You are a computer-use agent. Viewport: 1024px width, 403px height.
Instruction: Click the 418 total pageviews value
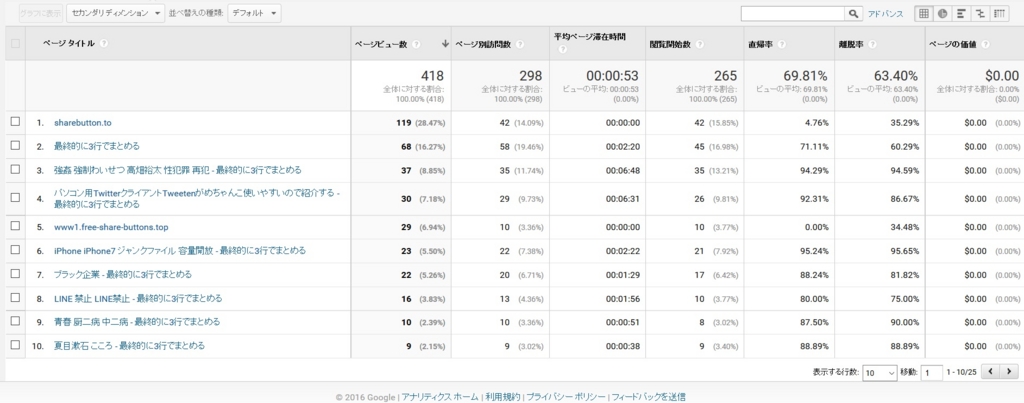click(432, 76)
